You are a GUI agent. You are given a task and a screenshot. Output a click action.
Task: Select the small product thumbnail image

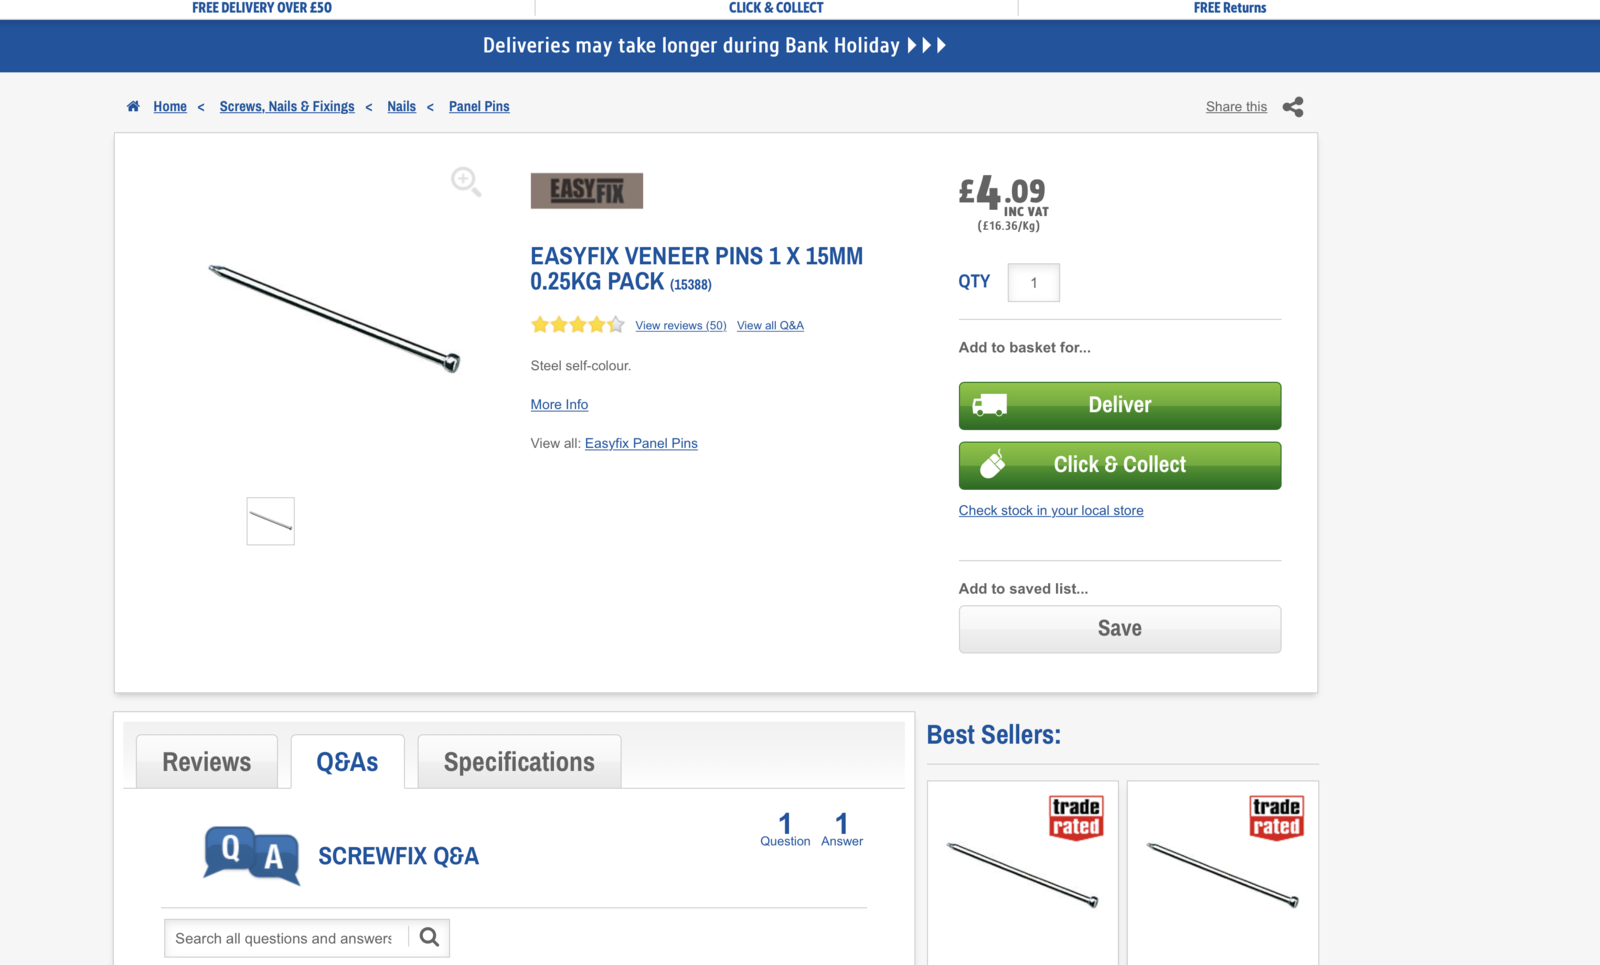pyautogui.click(x=271, y=521)
